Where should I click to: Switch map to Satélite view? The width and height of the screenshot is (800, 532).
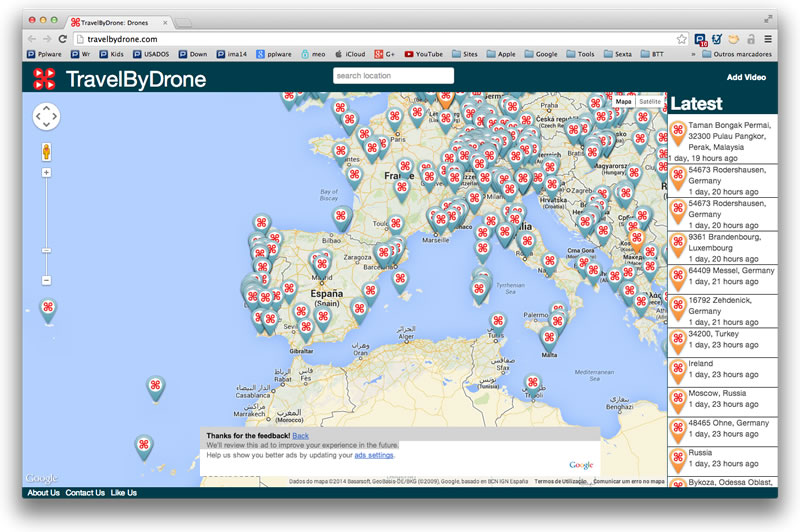pos(650,102)
